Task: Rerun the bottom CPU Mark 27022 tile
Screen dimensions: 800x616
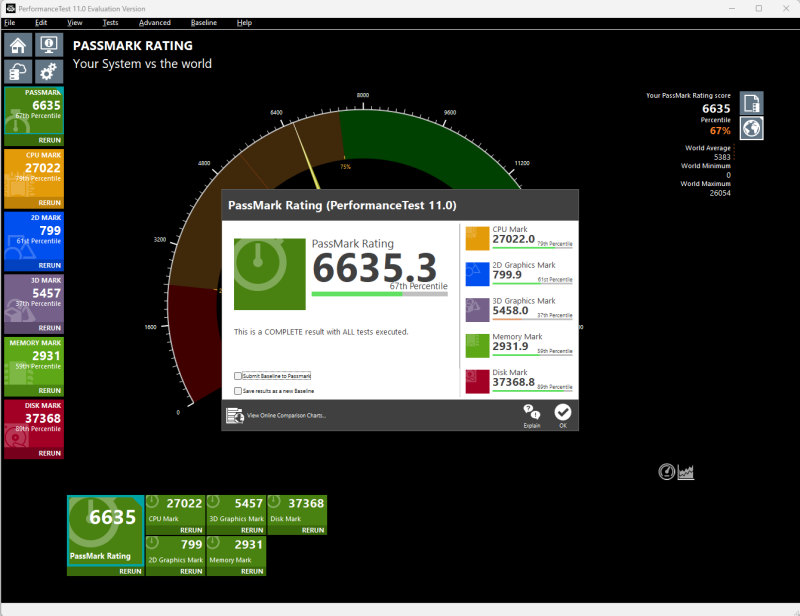Action: coord(191,530)
